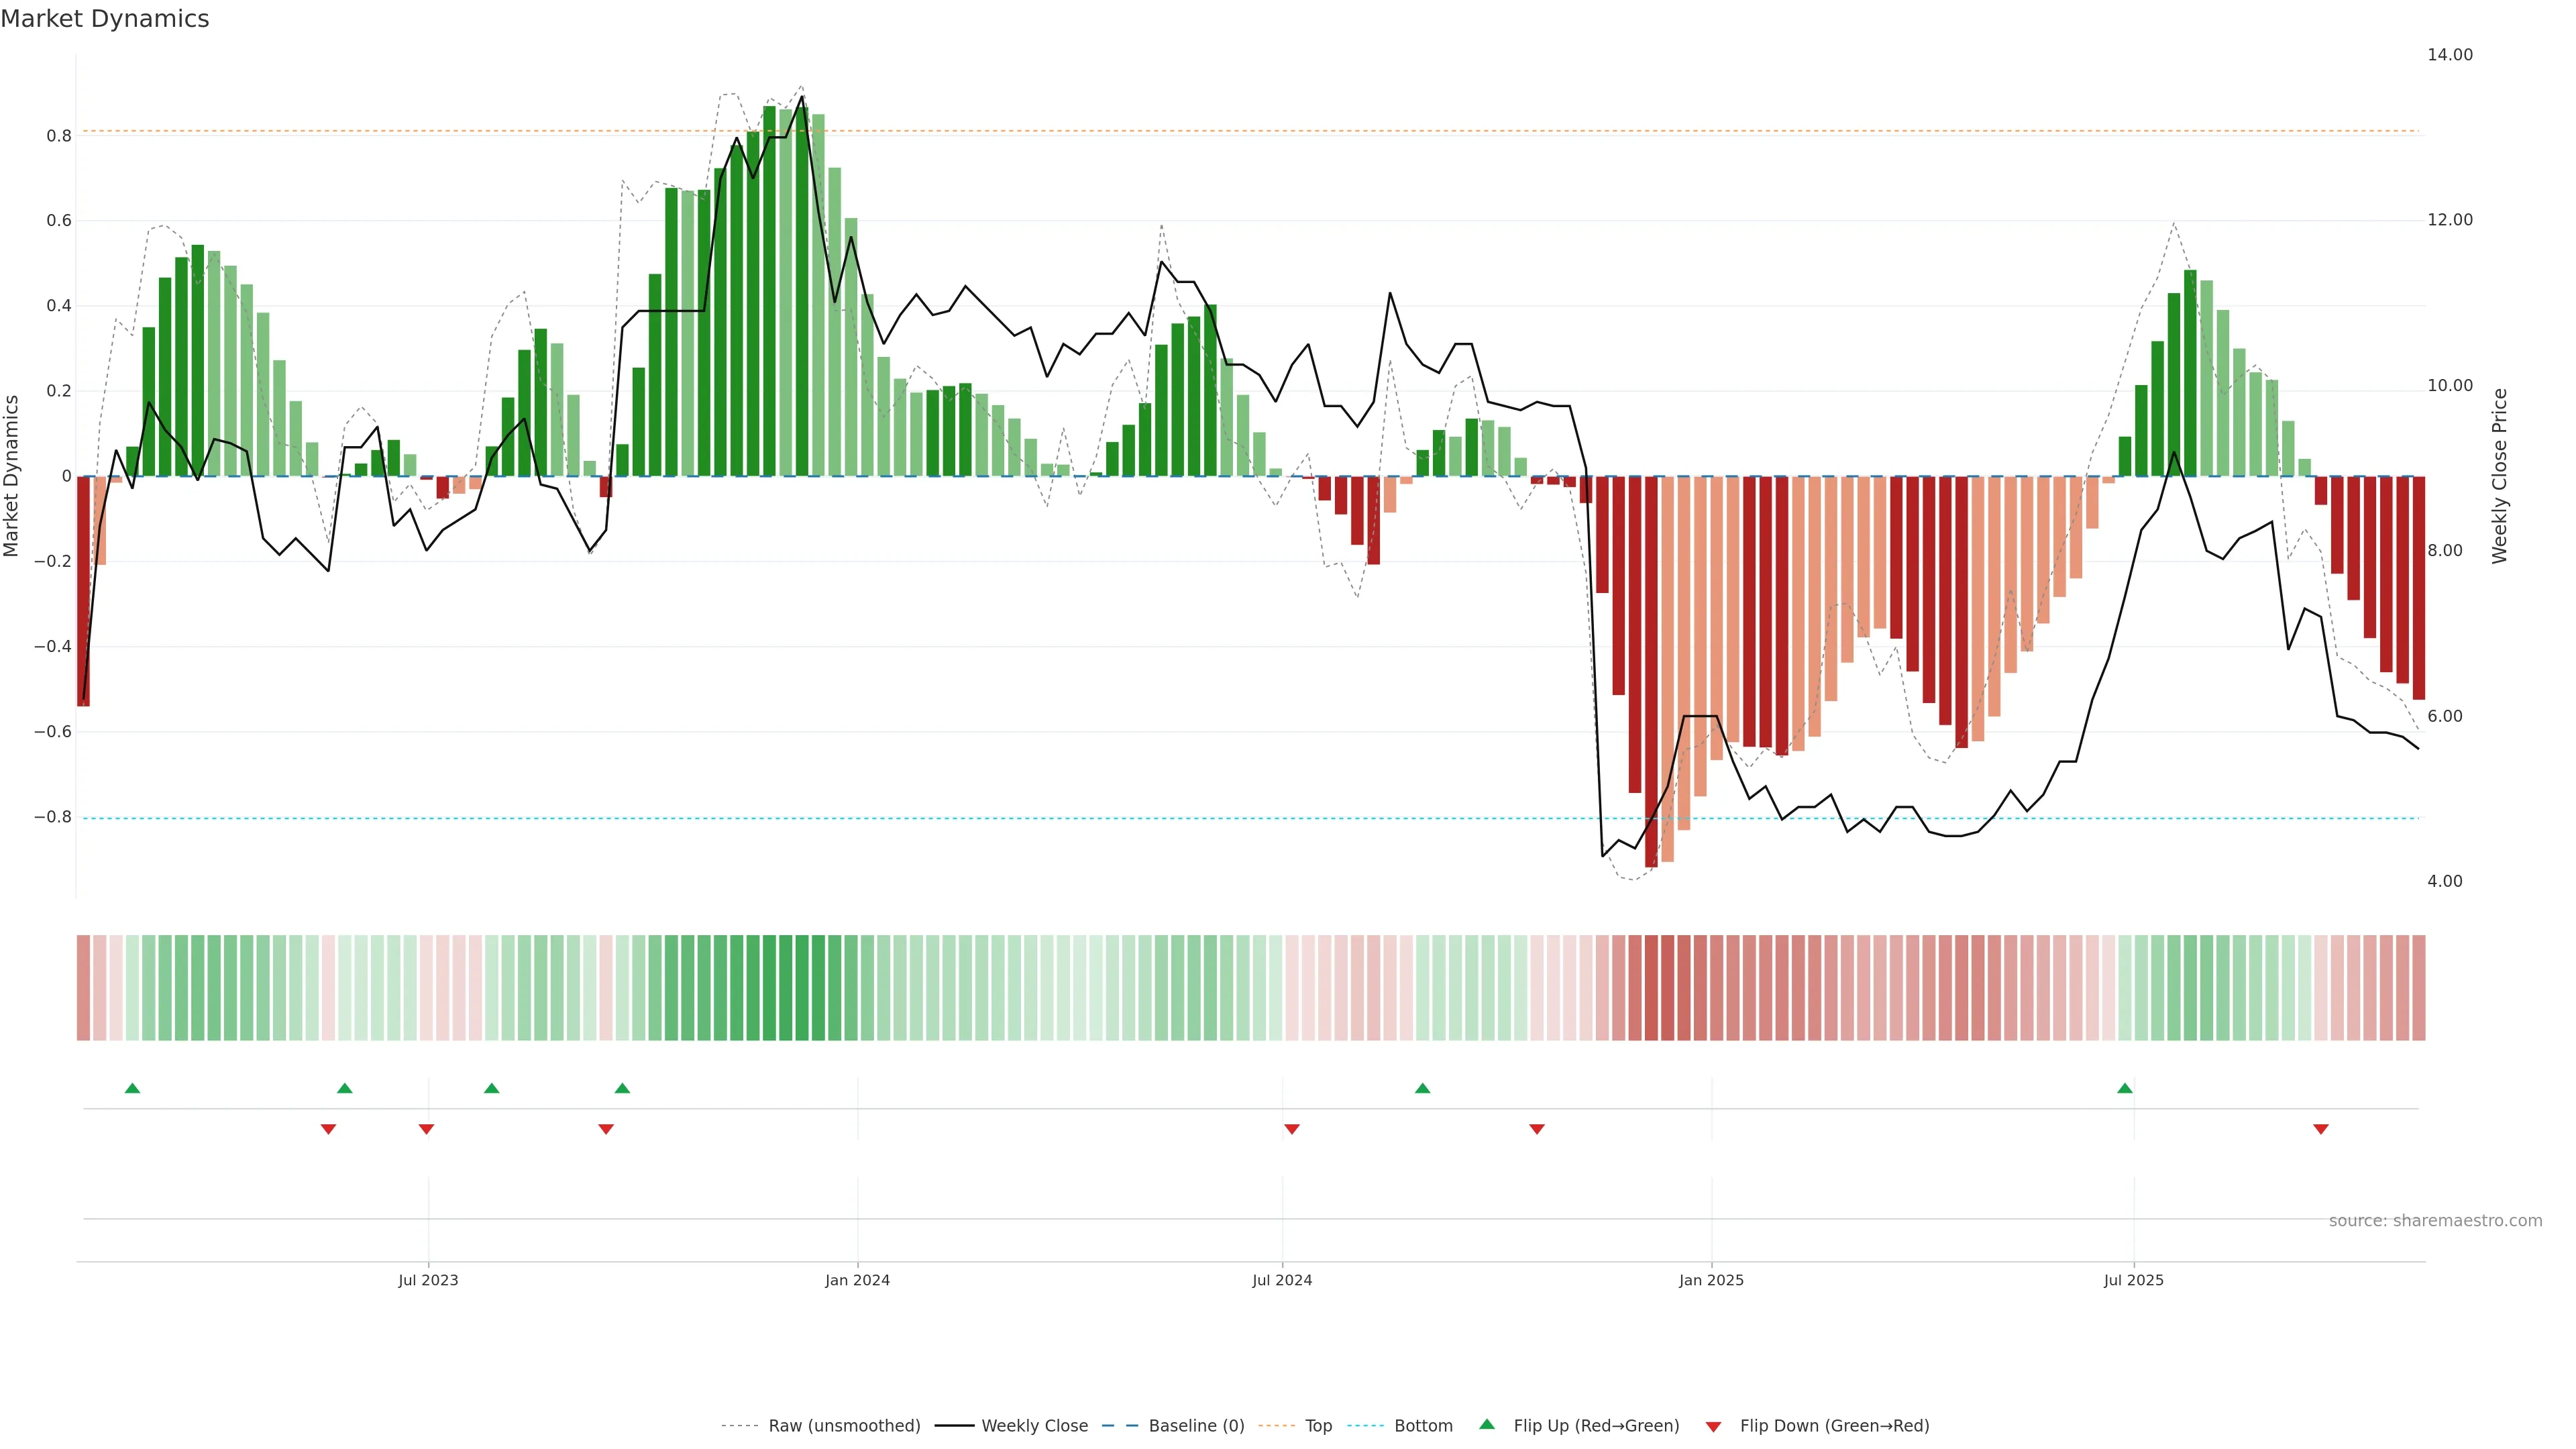Click the Market Dynamics chart title
Image resolution: width=2576 pixels, height=1449 pixels.
click(x=105, y=19)
